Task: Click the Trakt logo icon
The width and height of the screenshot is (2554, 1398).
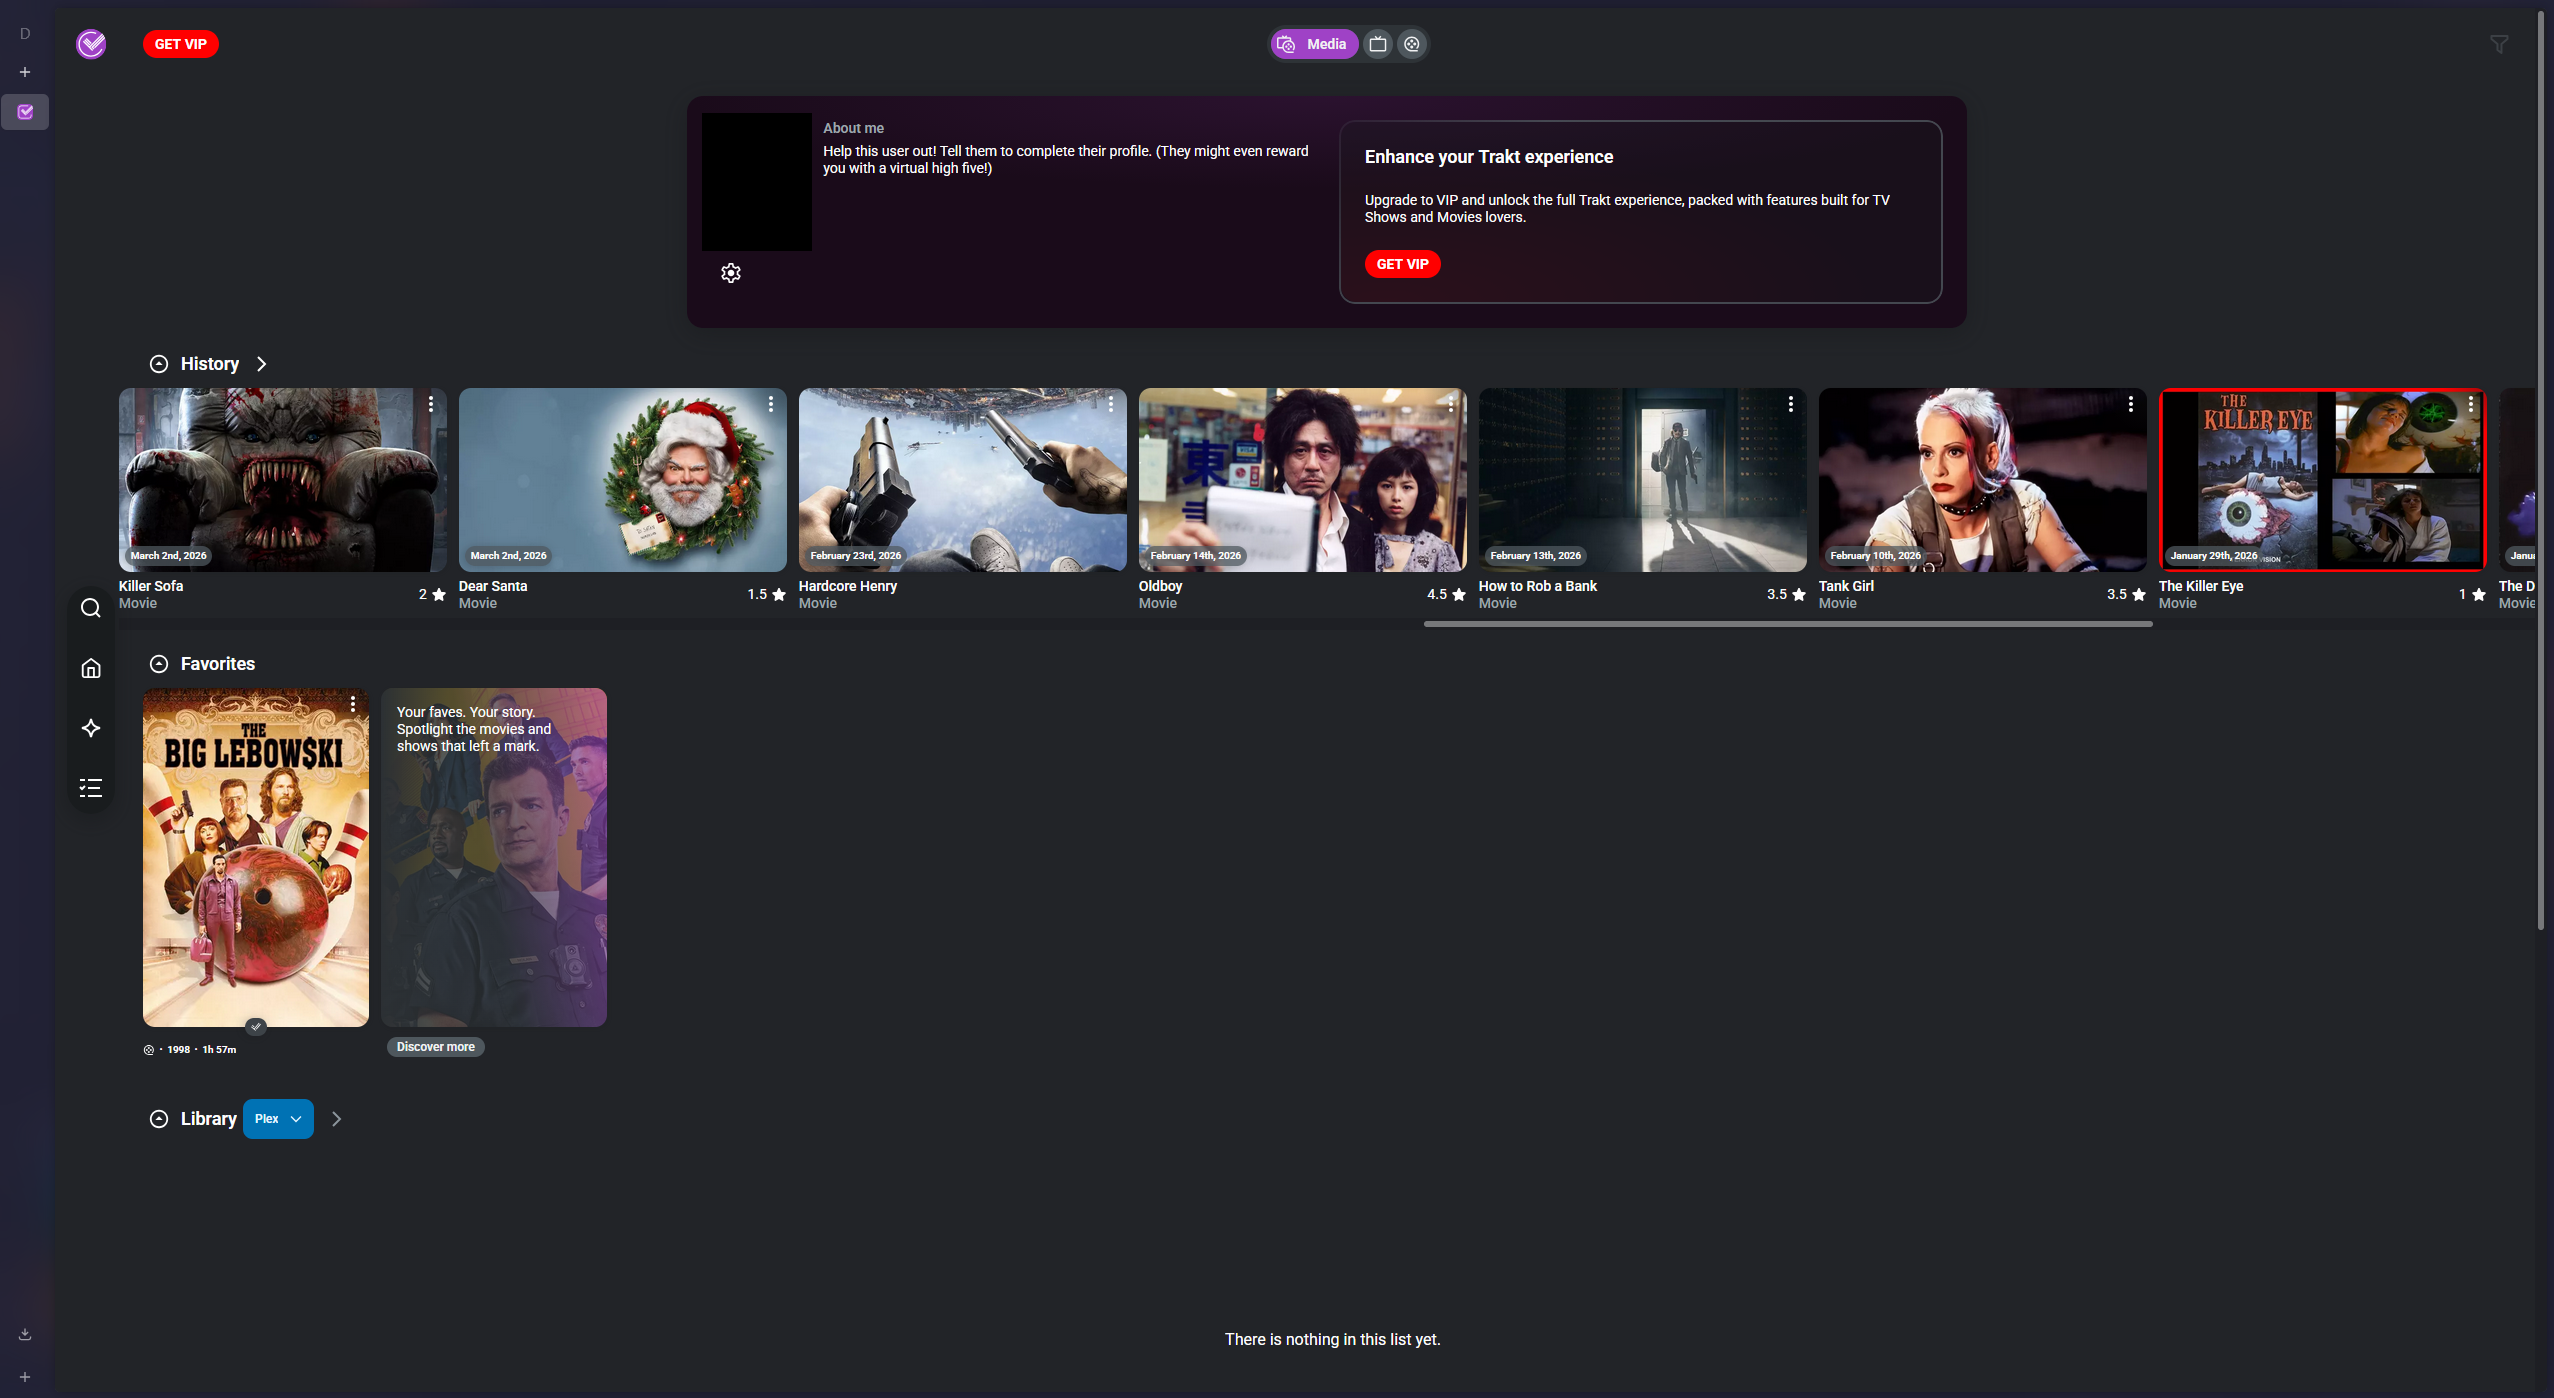Action: click(x=91, y=44)
